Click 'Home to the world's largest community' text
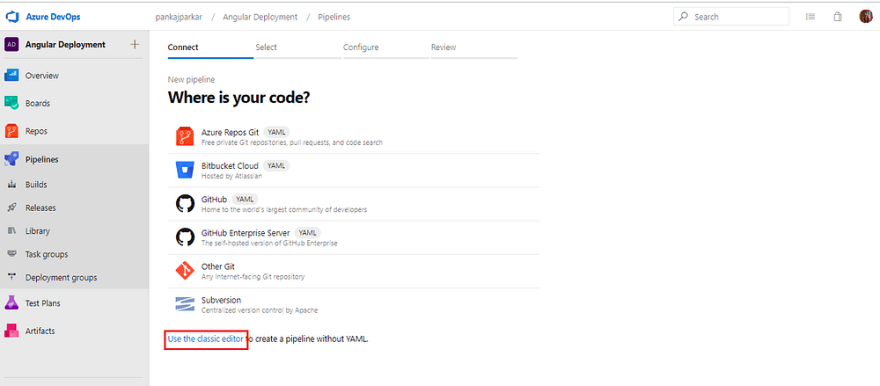The image size is (880, 386). [284, 209]
